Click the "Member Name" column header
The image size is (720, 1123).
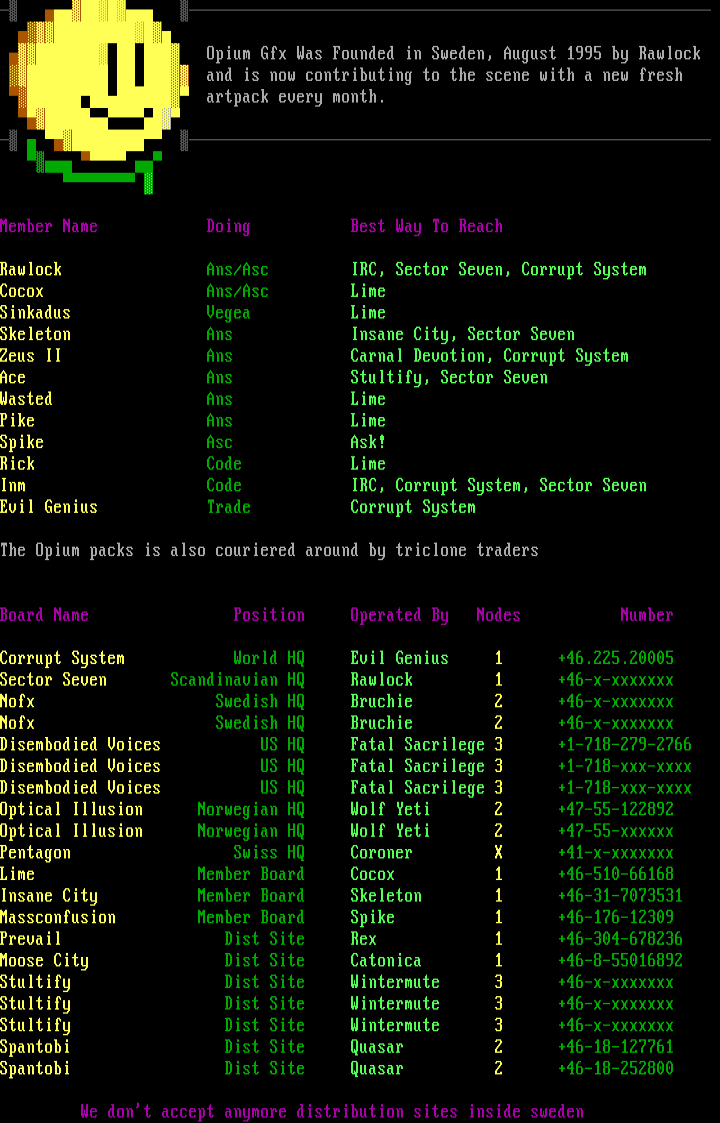coord(49,227)
